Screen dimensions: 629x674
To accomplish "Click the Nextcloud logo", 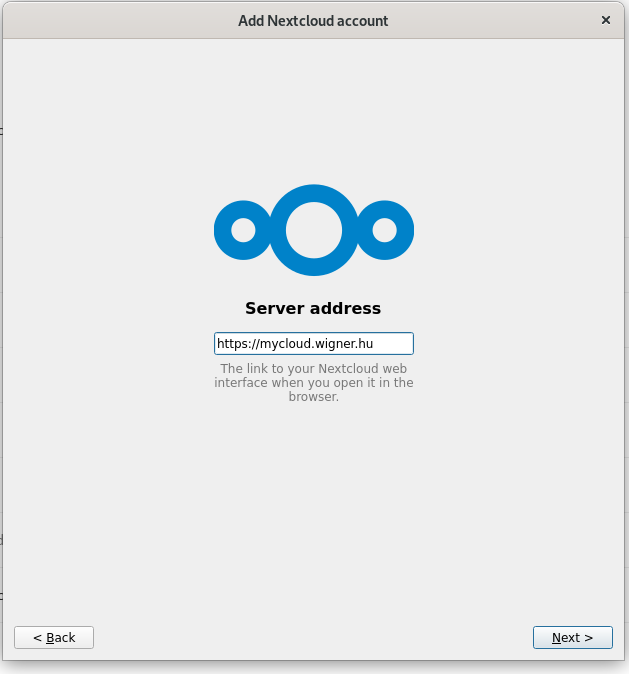I will pos(314,230).
